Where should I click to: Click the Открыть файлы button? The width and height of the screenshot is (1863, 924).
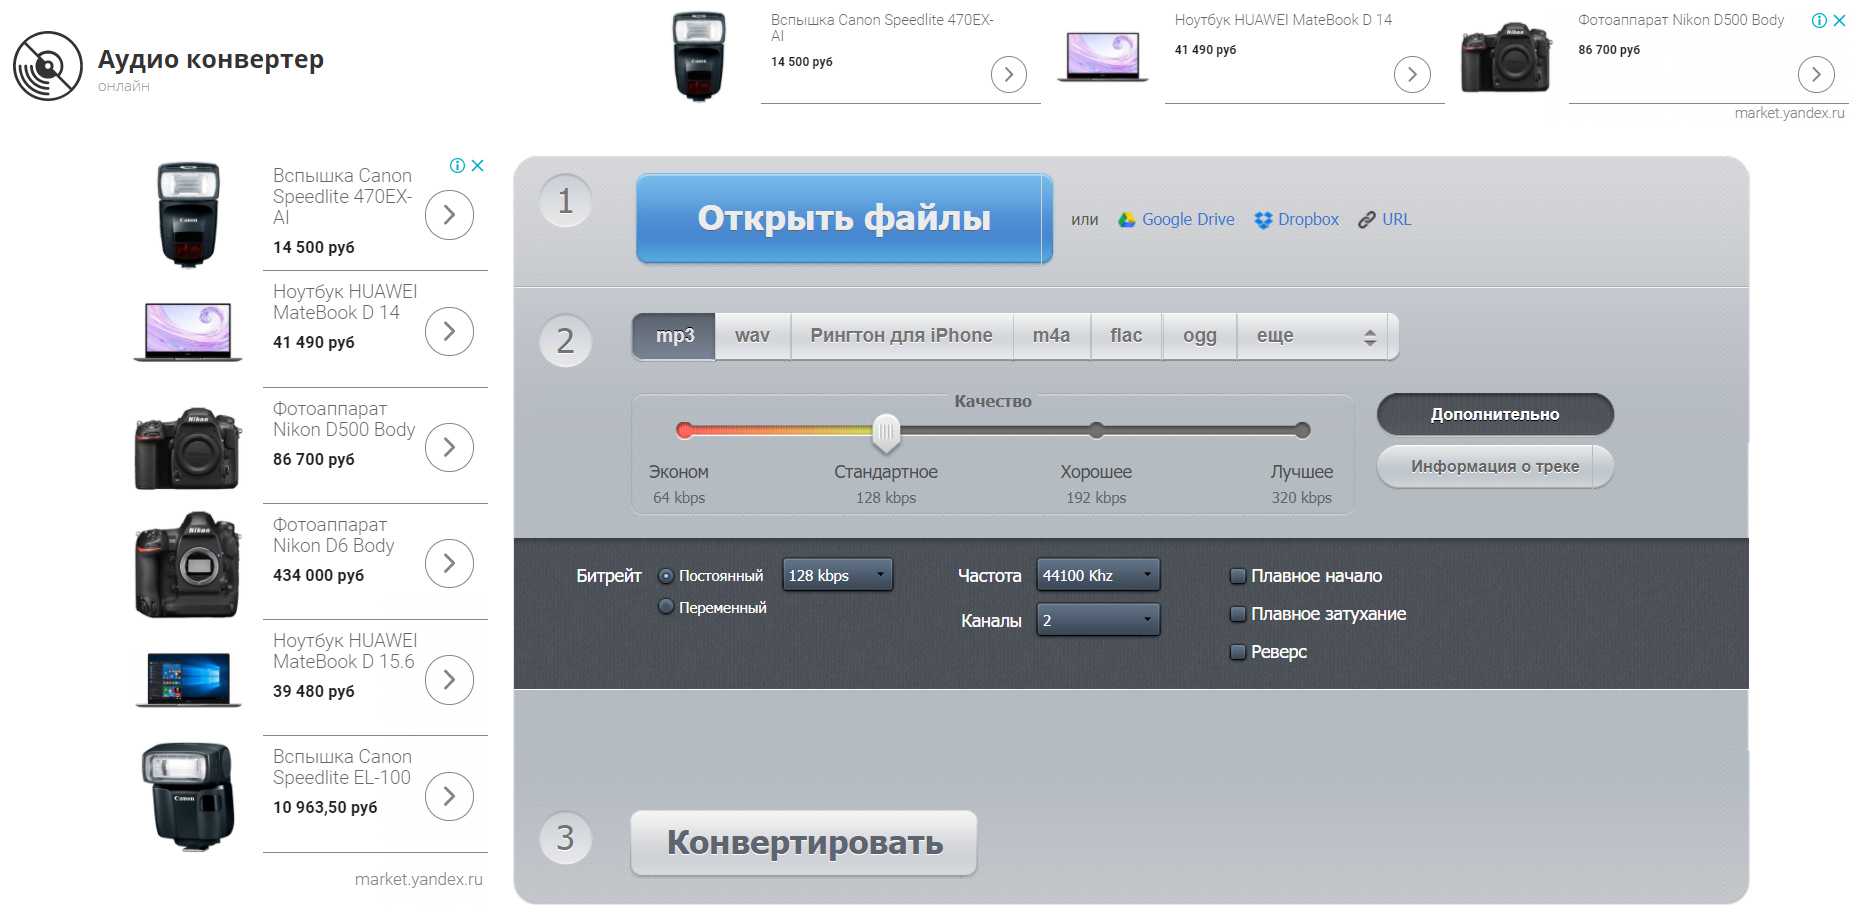coord(844,219)
